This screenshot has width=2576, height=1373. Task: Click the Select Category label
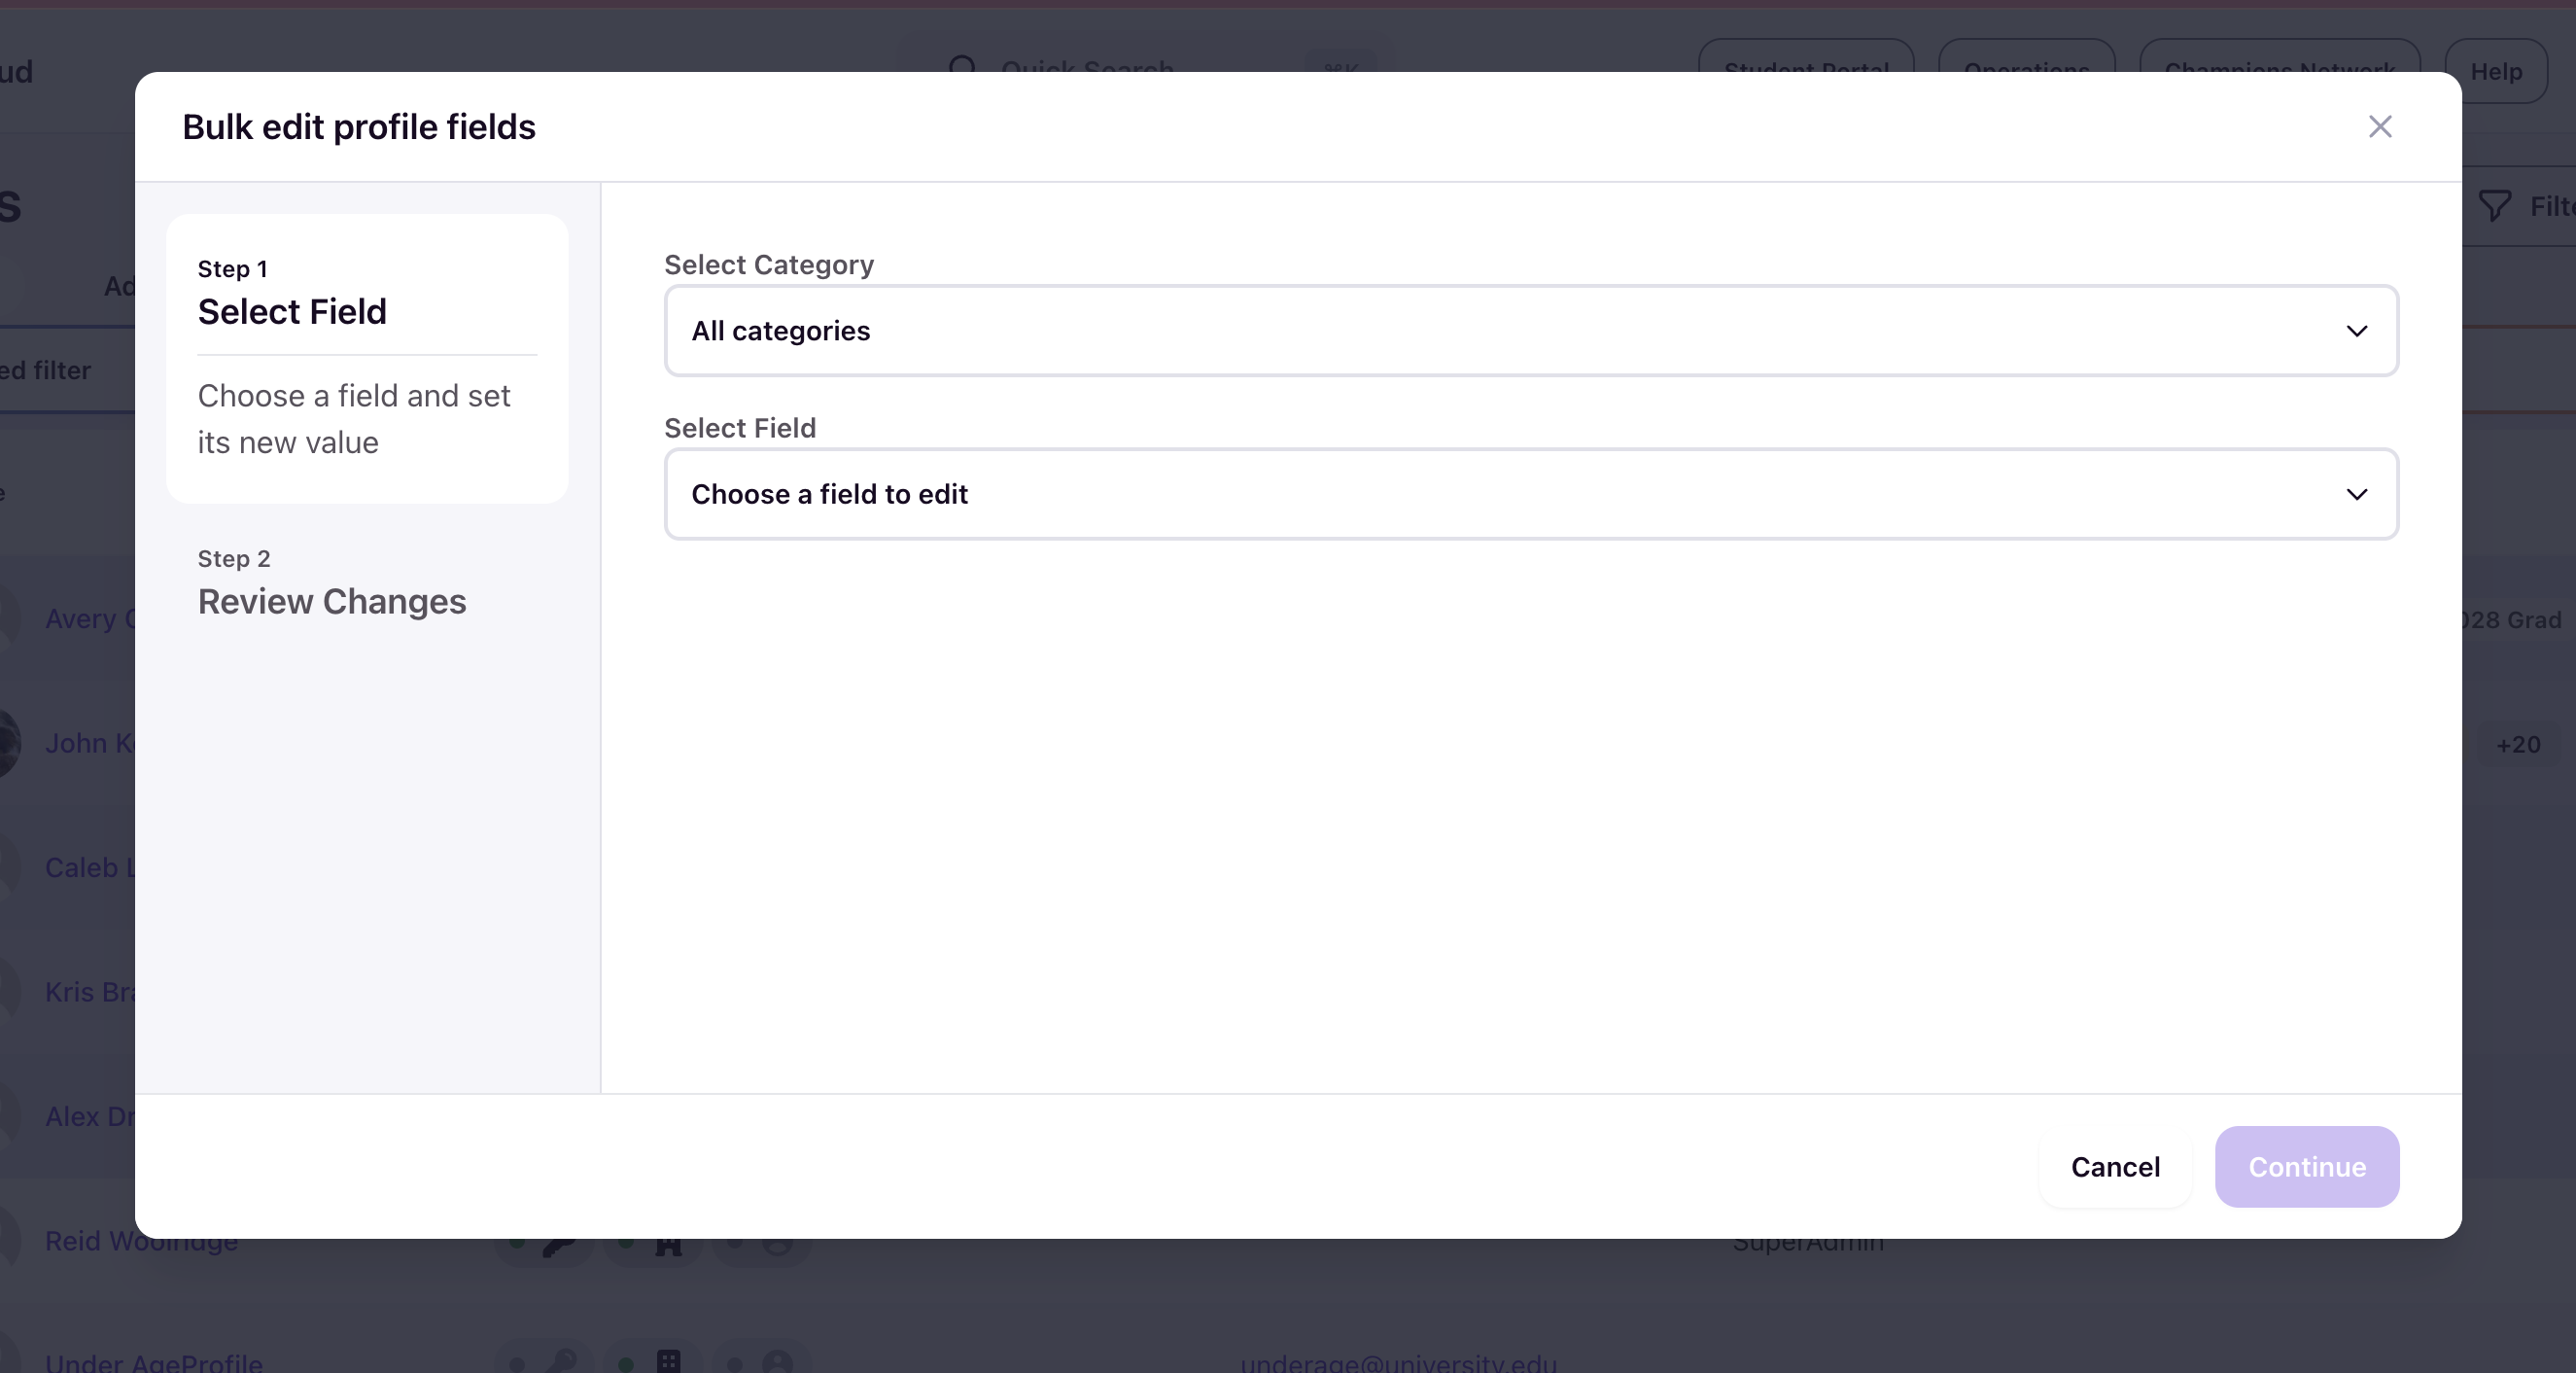tap(769, 265)
